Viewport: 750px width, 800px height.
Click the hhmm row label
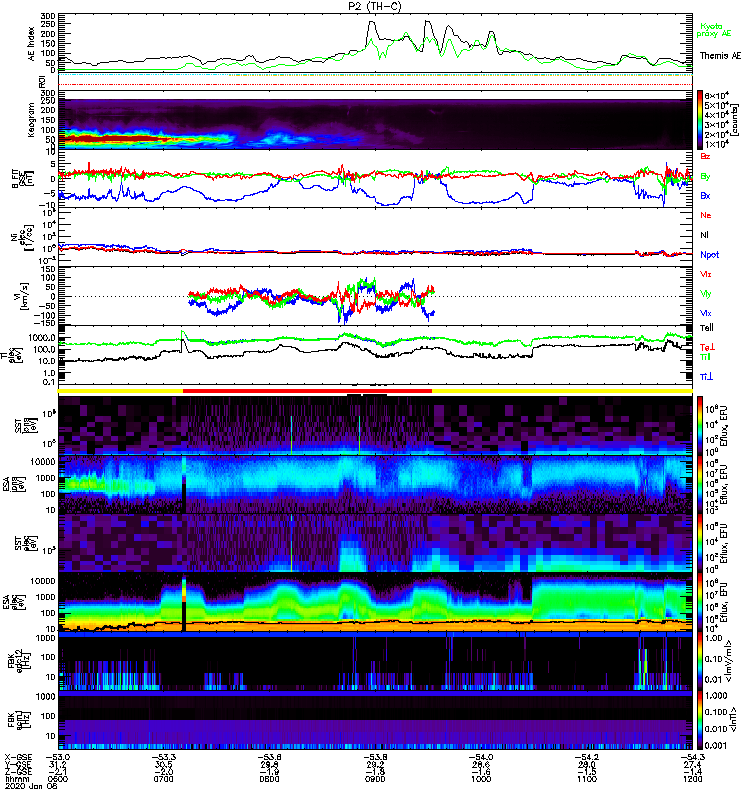[15, 779]
